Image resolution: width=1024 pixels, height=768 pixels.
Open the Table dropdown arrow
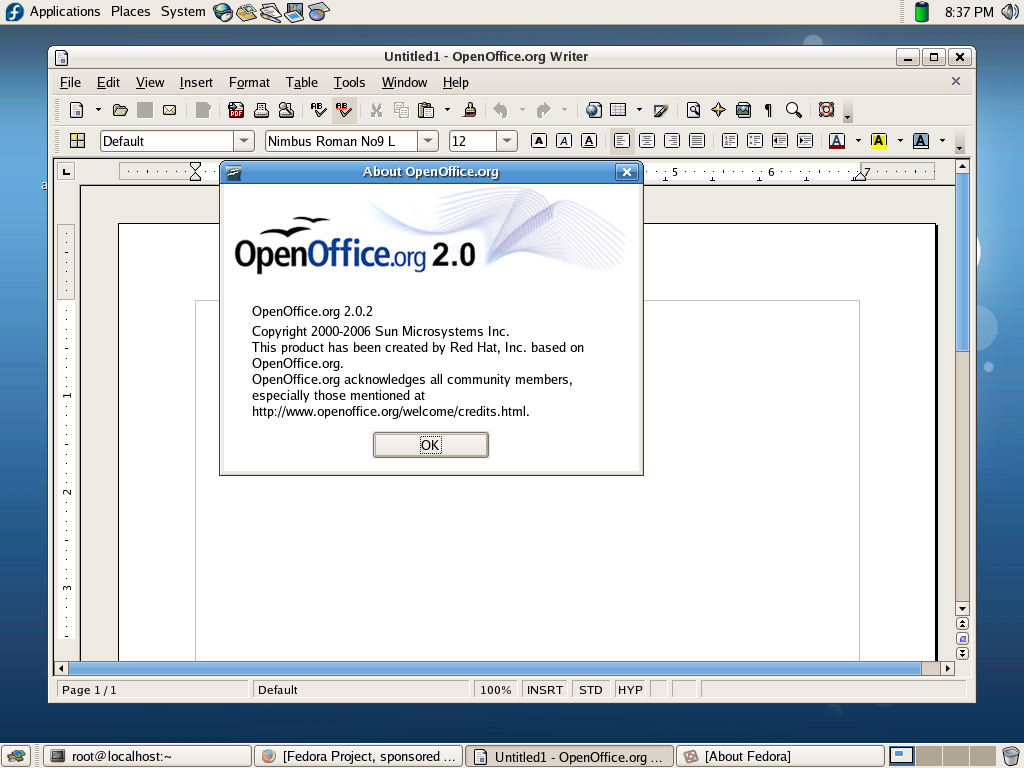639,110
